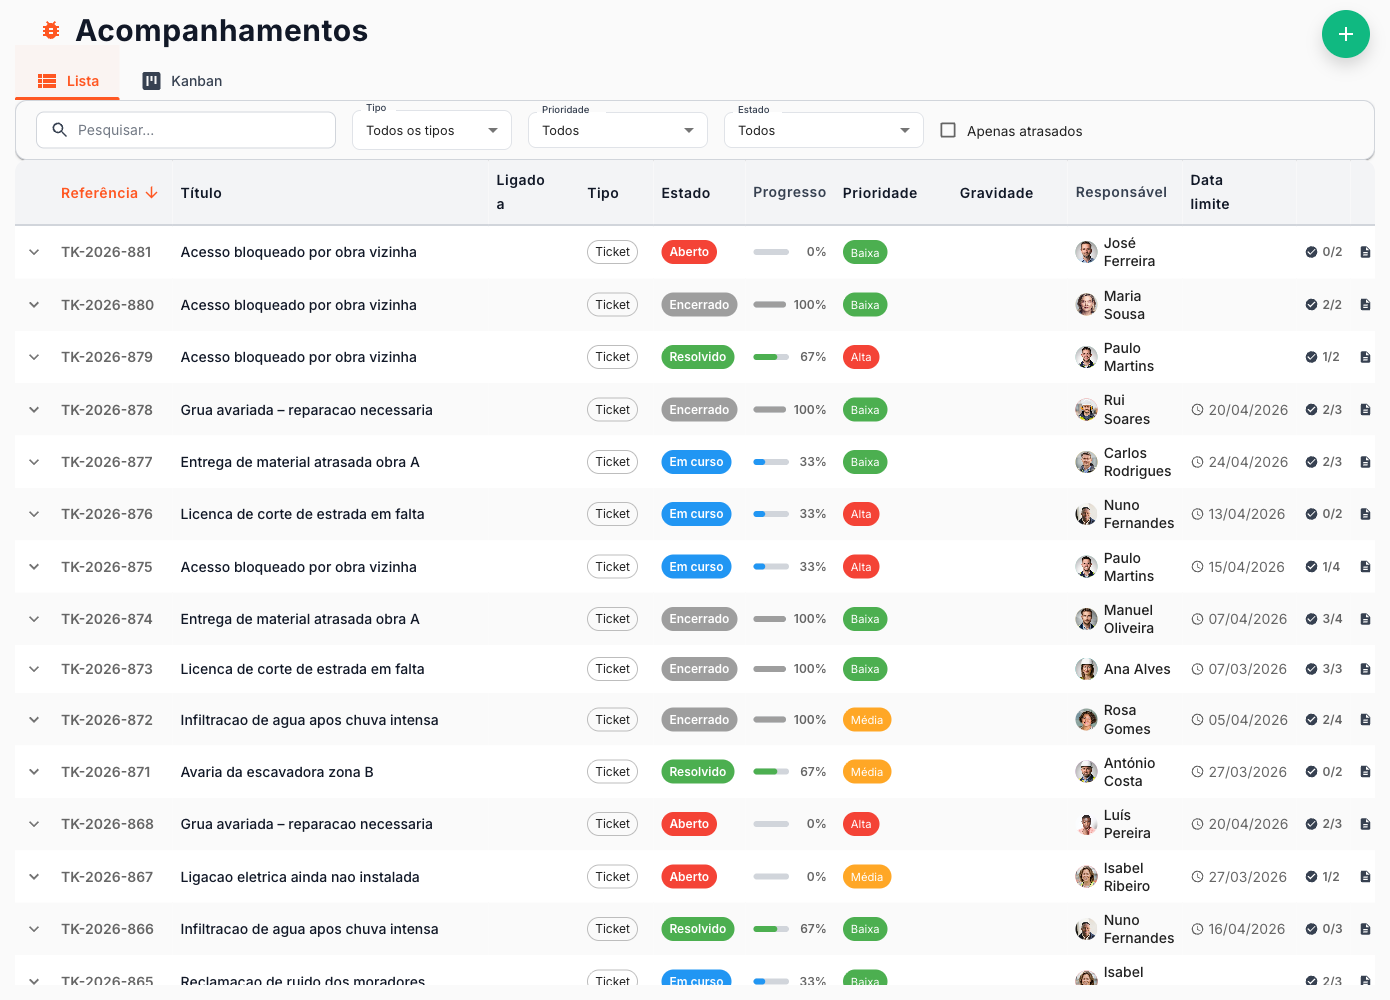Click the green add new button
Viewport: 1390px width, 1000px height.
point(1345,34)
